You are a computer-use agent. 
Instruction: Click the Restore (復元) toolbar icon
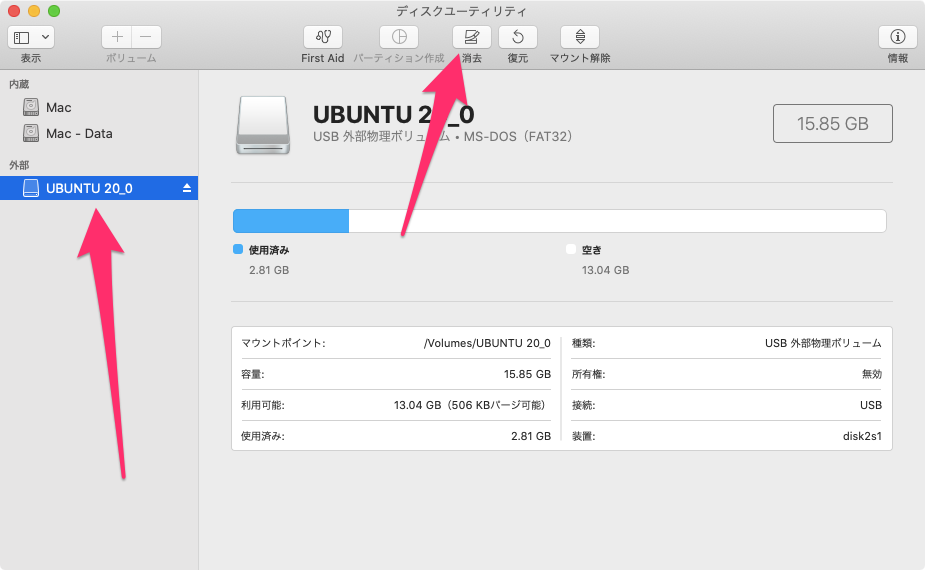(518, 37)
